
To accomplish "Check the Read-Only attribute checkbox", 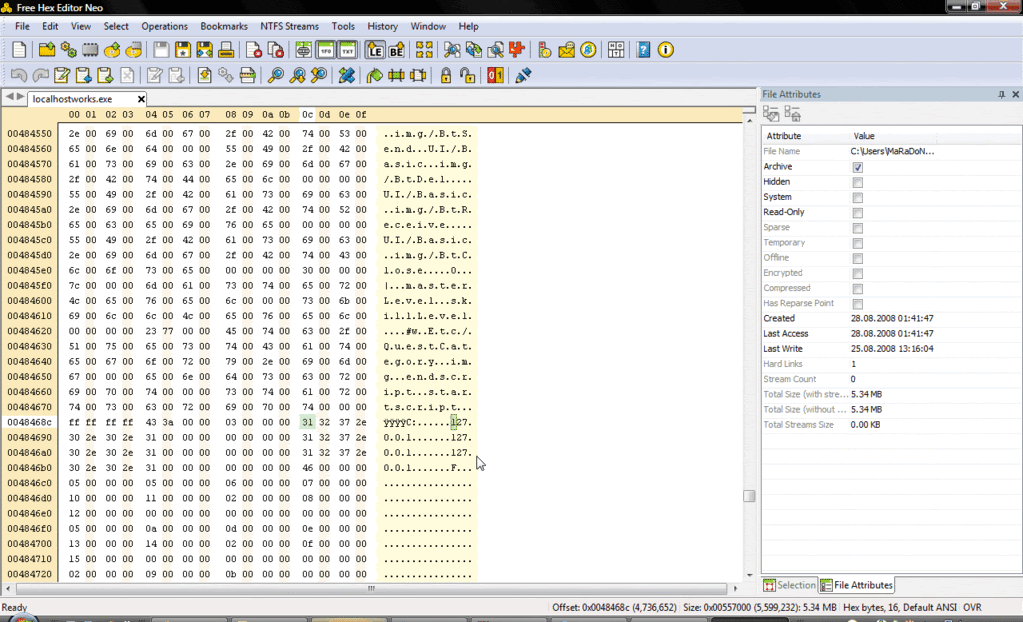I will click(x=857, y=212).
